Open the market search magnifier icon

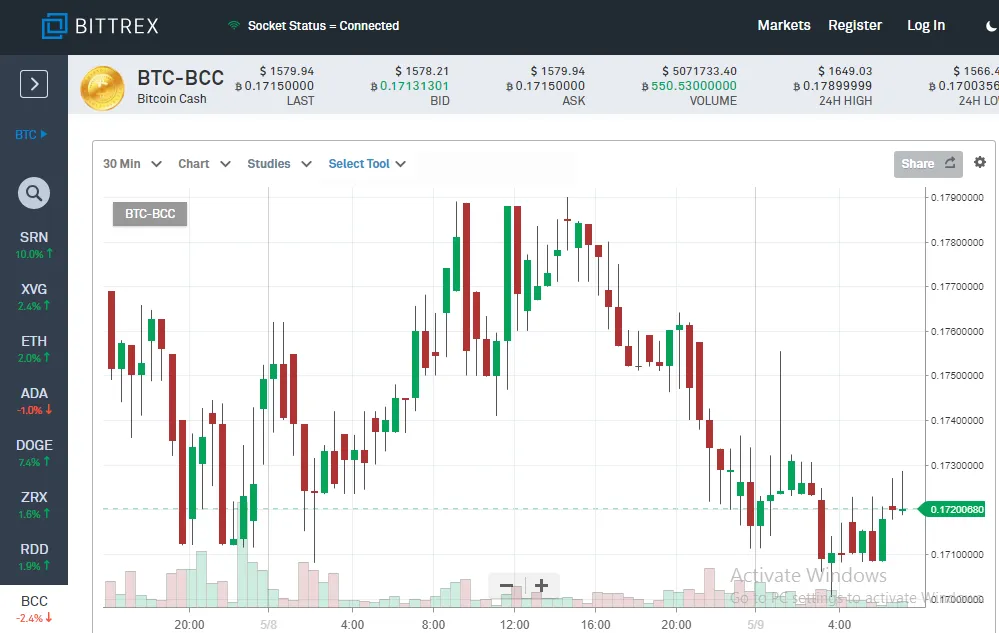click(34, 193)
